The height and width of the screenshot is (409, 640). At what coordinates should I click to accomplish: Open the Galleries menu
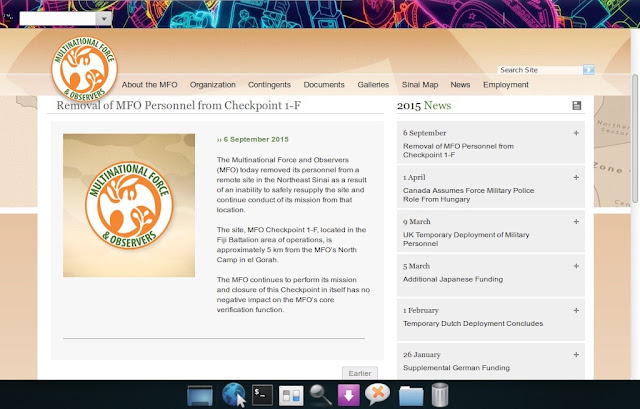pyautogui.click(x=373, y=85)
